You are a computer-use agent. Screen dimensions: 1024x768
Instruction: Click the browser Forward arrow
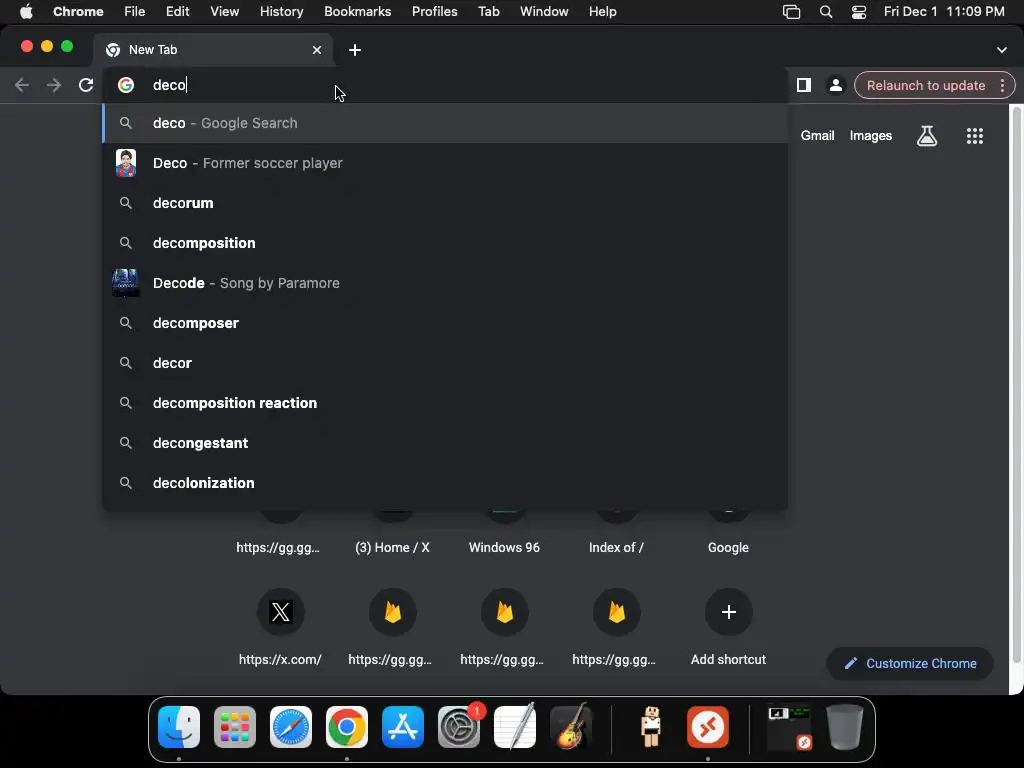pos(54,85)
